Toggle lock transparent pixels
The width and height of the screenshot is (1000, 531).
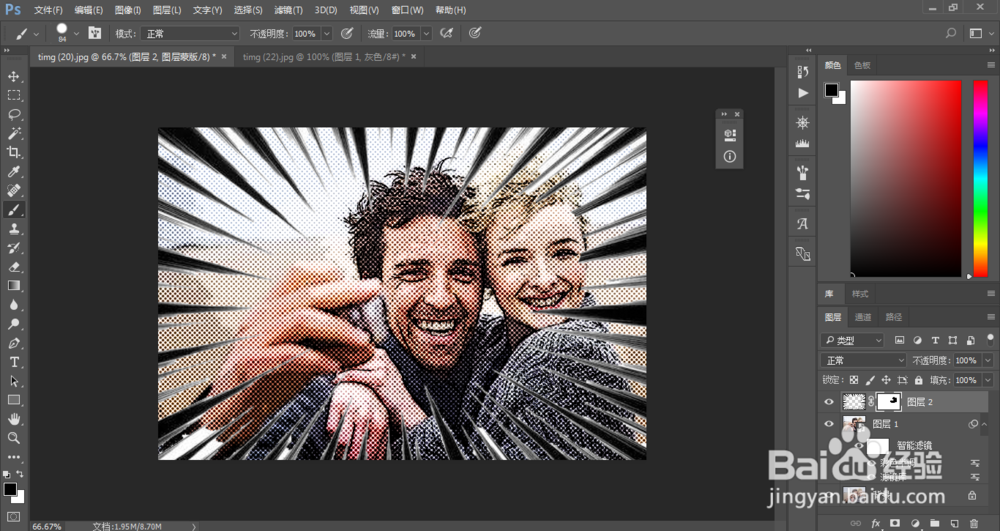pyautogui.click(x=854, y=380)
